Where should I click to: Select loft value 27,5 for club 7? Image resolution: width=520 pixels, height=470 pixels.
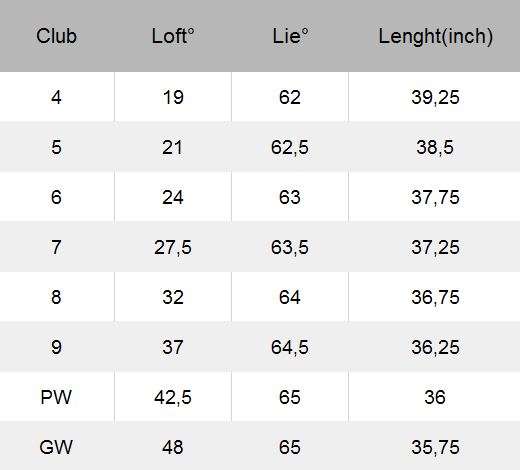(x=173, y=248)
